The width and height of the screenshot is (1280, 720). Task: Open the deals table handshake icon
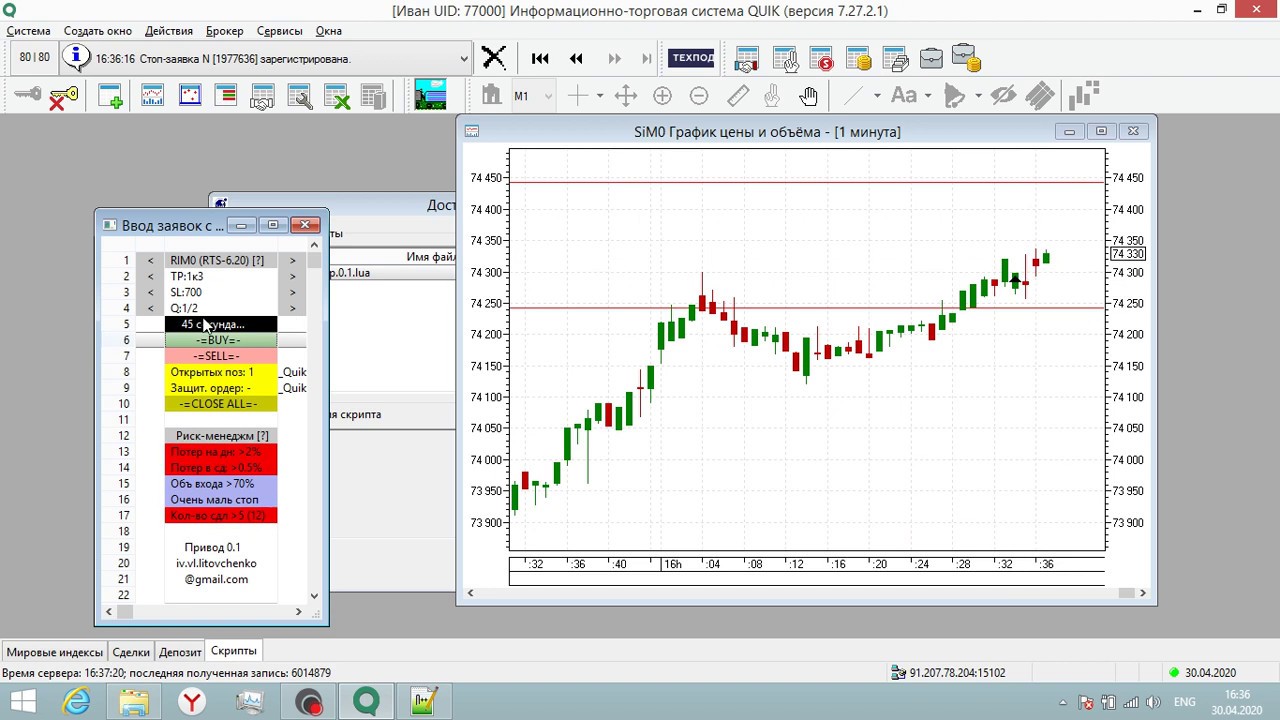tap(262, 96)
